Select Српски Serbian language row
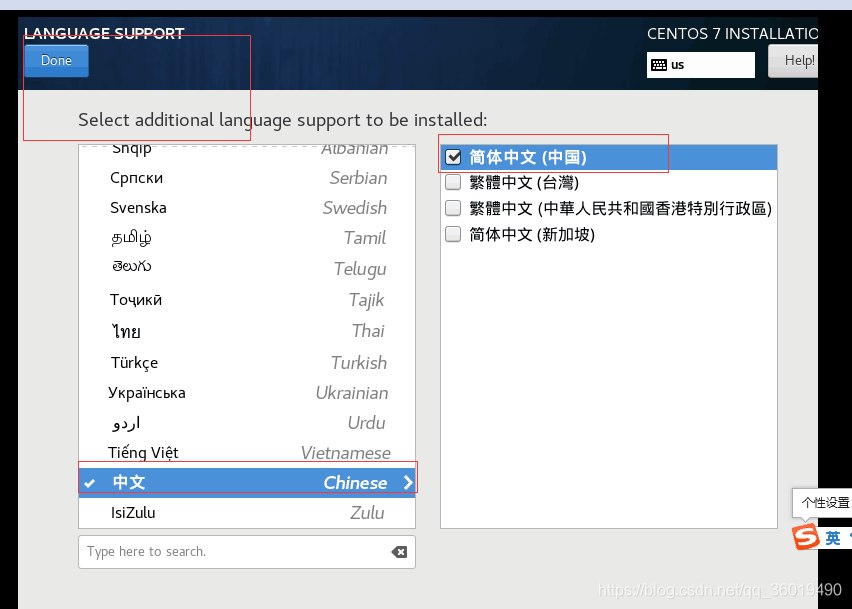The width and height of the screenshot is (852, 609). [x=247, y=178]
